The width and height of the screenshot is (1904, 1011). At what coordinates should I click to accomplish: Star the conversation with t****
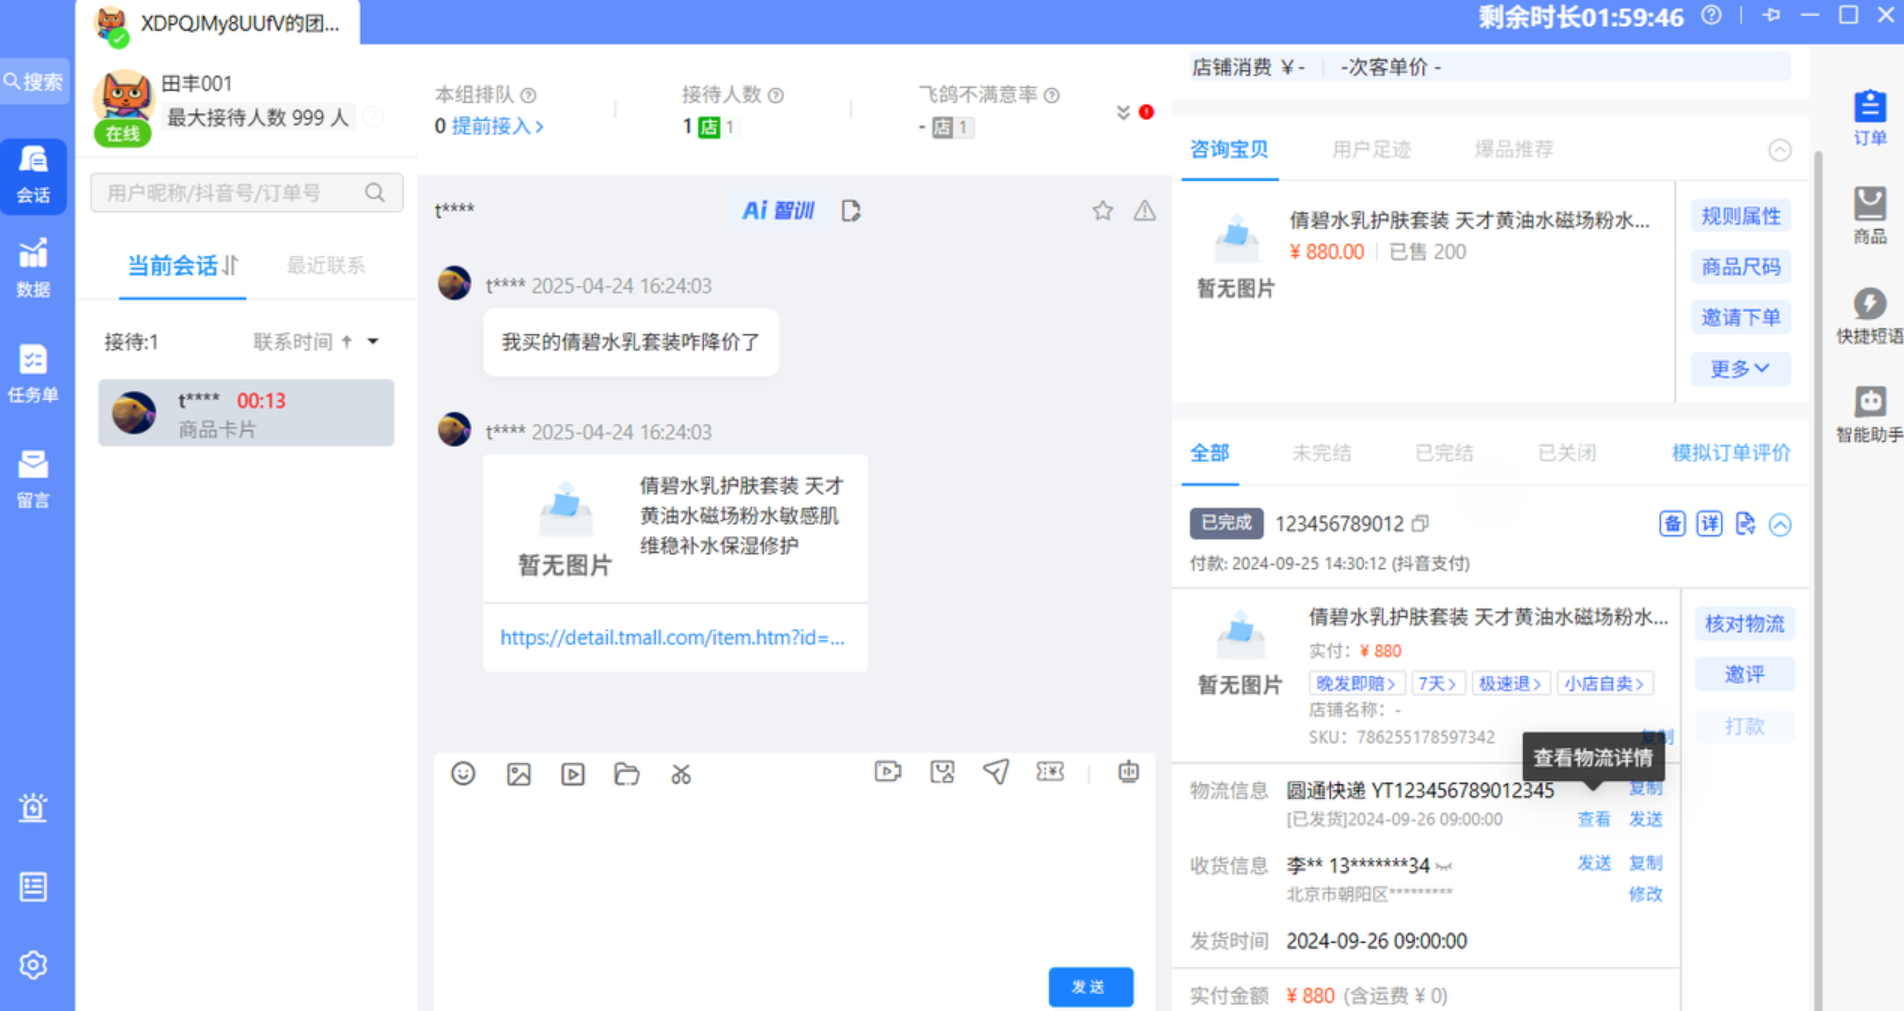(1102, 210)
